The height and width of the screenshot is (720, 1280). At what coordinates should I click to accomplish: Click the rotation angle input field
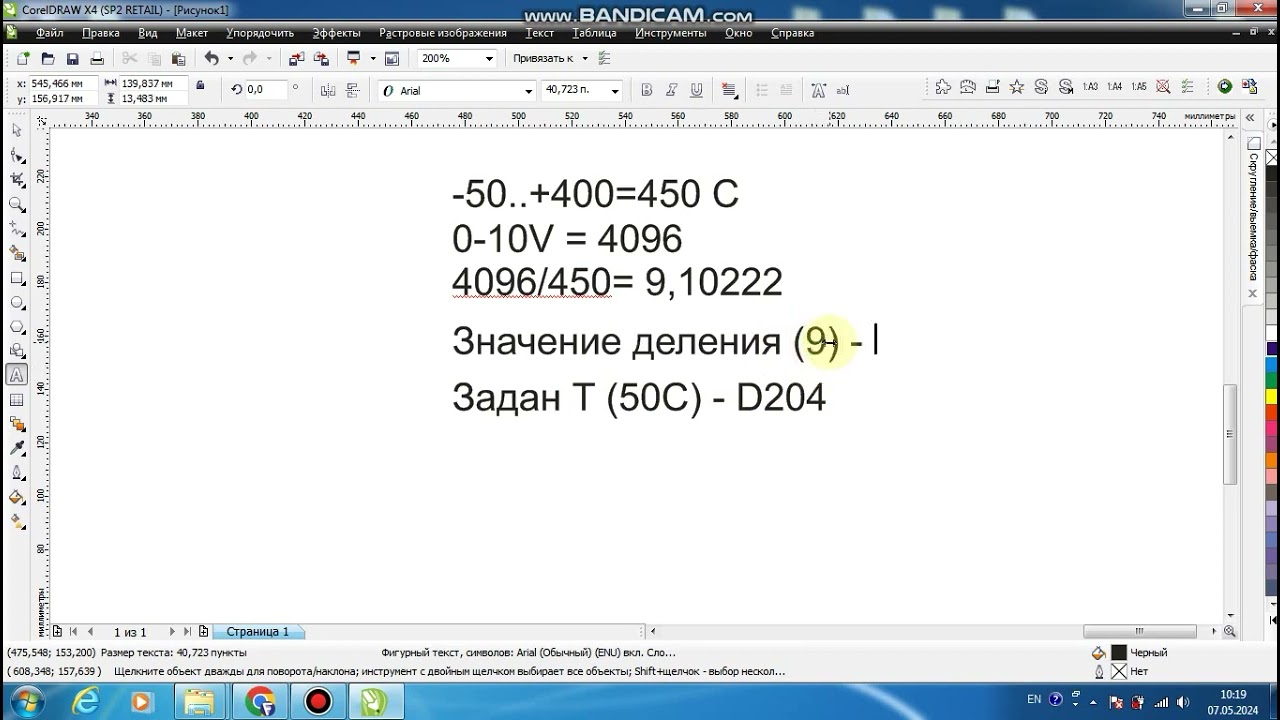(264, 90)
